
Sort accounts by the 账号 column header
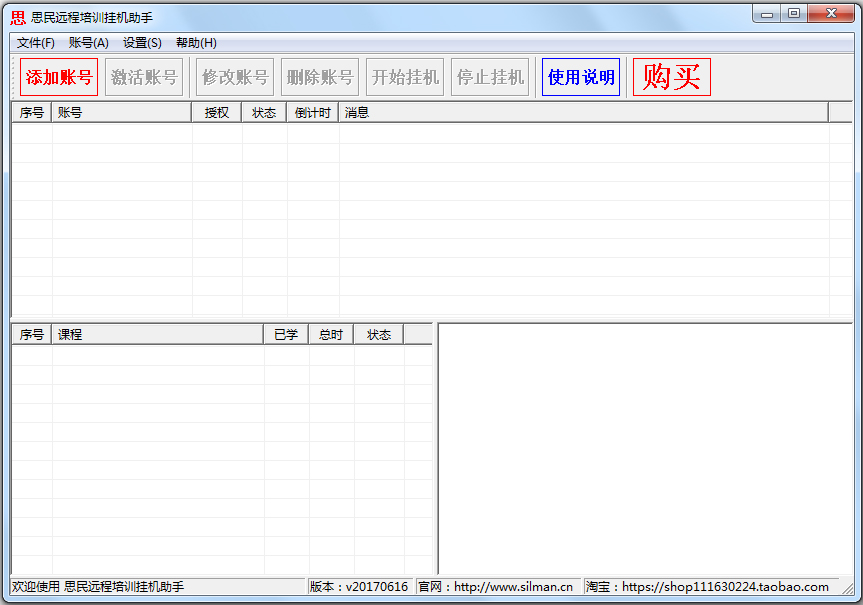point(122,112)
